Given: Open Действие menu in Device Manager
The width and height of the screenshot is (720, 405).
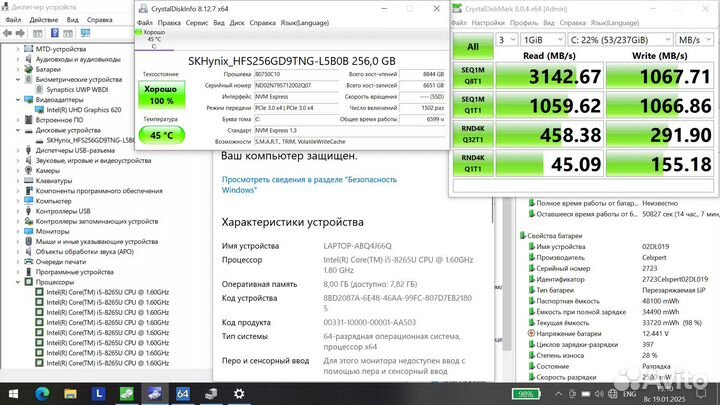Looking at the screenshot, I should click(44, 20).
